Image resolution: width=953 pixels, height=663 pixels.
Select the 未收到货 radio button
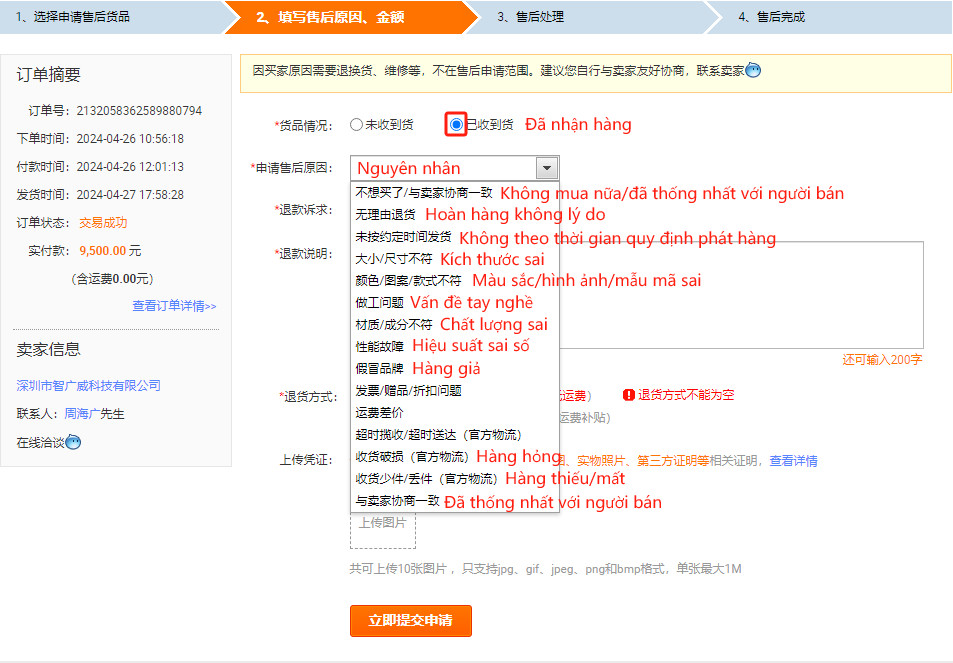(356, 125)
